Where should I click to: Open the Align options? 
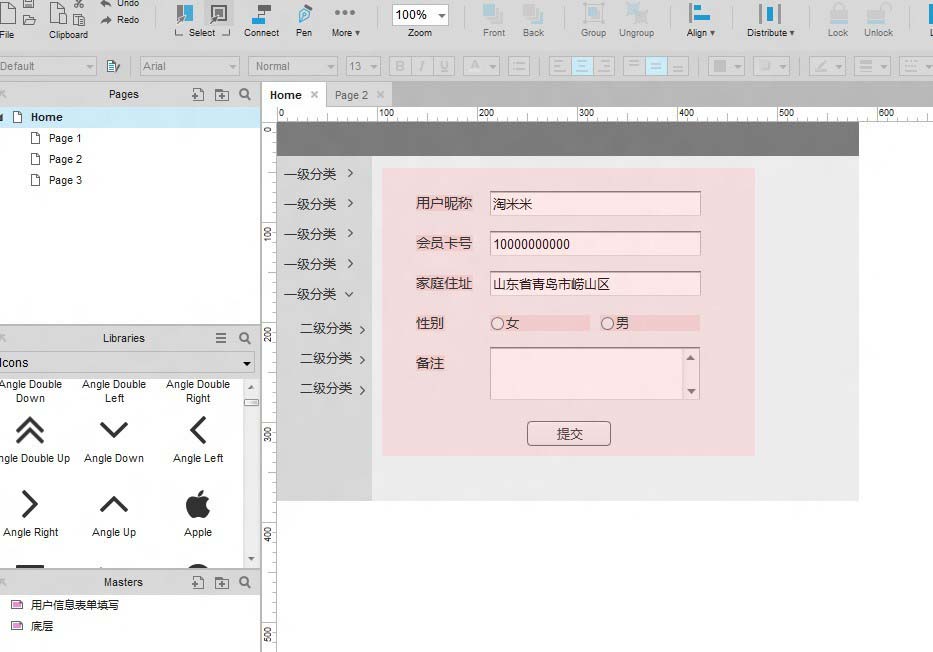click(700, 21)
